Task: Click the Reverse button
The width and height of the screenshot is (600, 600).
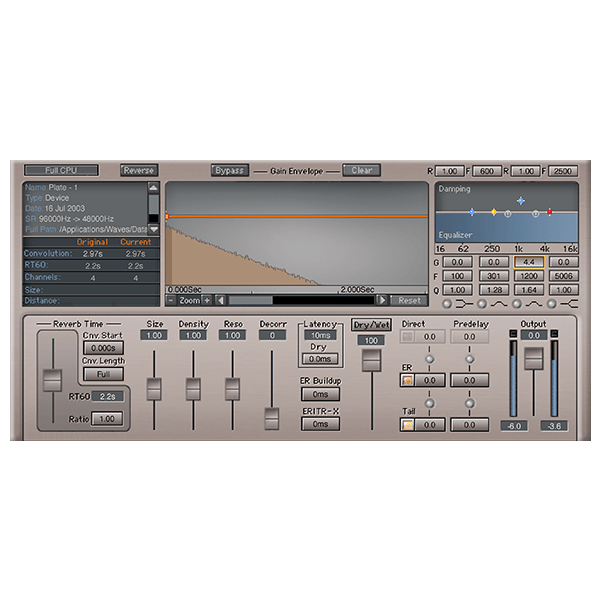Action: [139, 170]
